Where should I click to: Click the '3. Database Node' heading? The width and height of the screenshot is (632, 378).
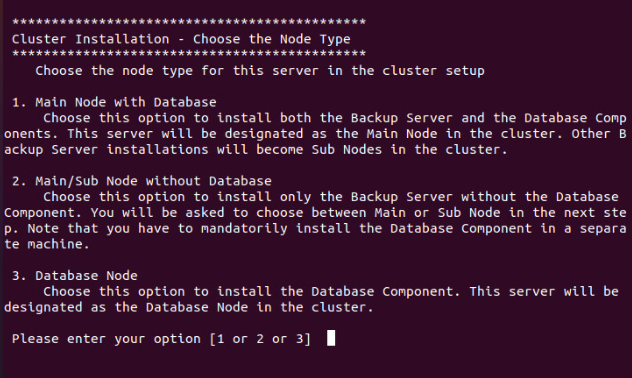(x=75, y=276)
